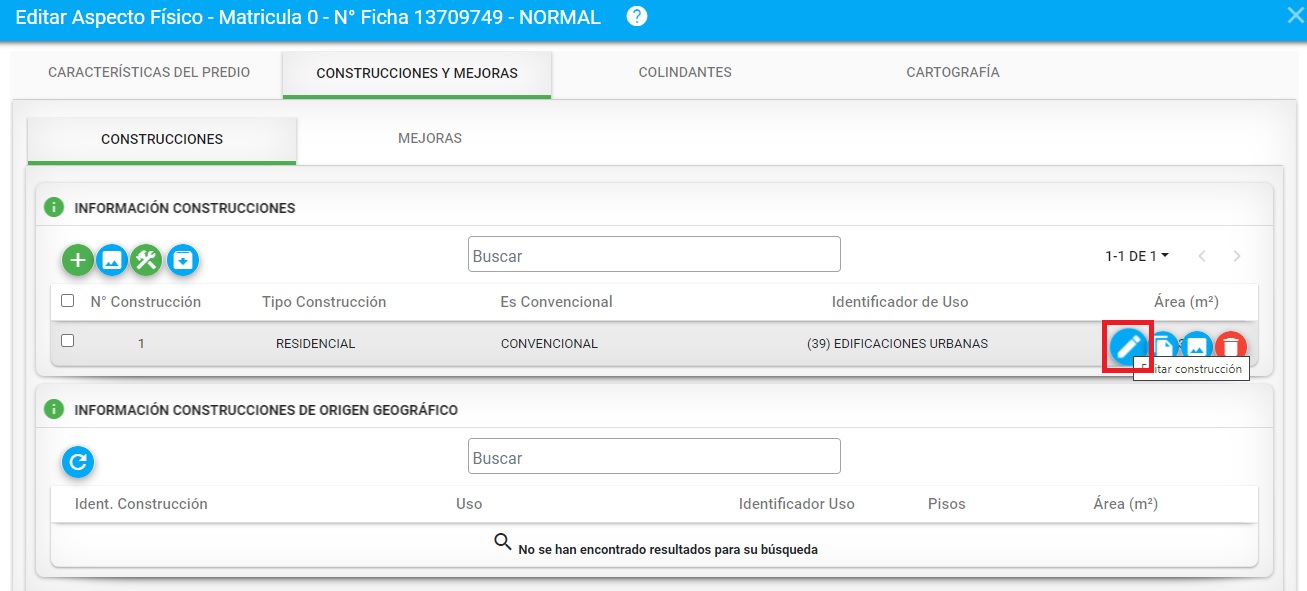Click the Pisos column header
This screenshot has width=1307, height=591.
(947, 504)
